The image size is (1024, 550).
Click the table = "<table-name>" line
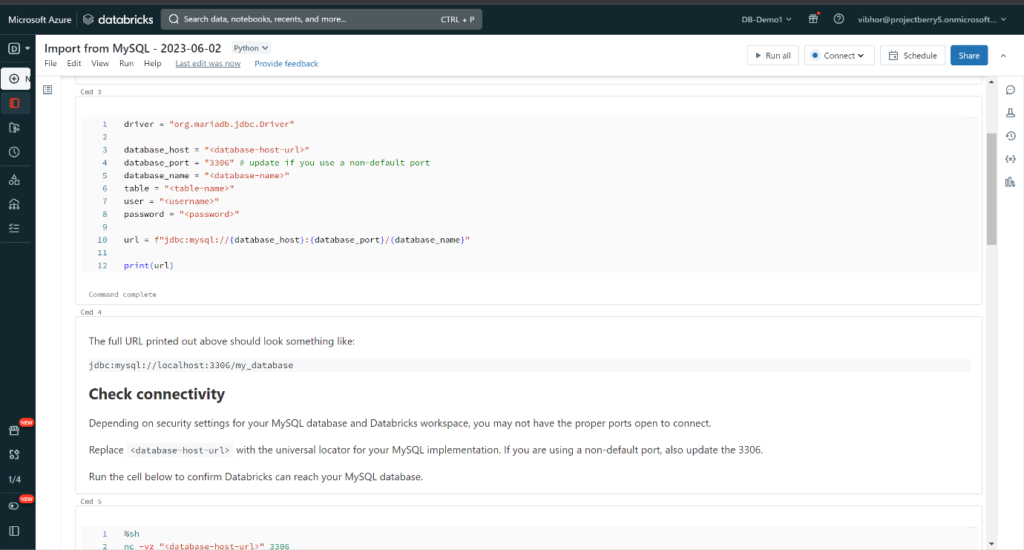179,188
